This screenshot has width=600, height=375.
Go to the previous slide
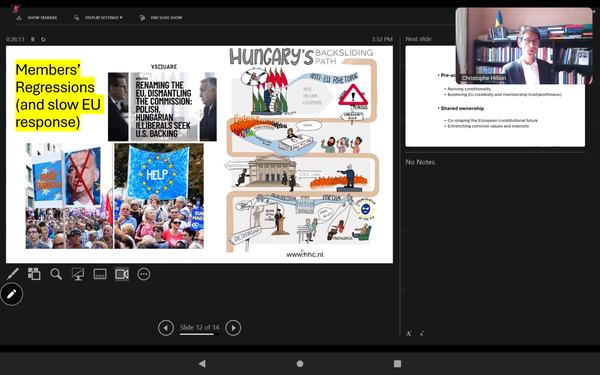tap(166, 328)
